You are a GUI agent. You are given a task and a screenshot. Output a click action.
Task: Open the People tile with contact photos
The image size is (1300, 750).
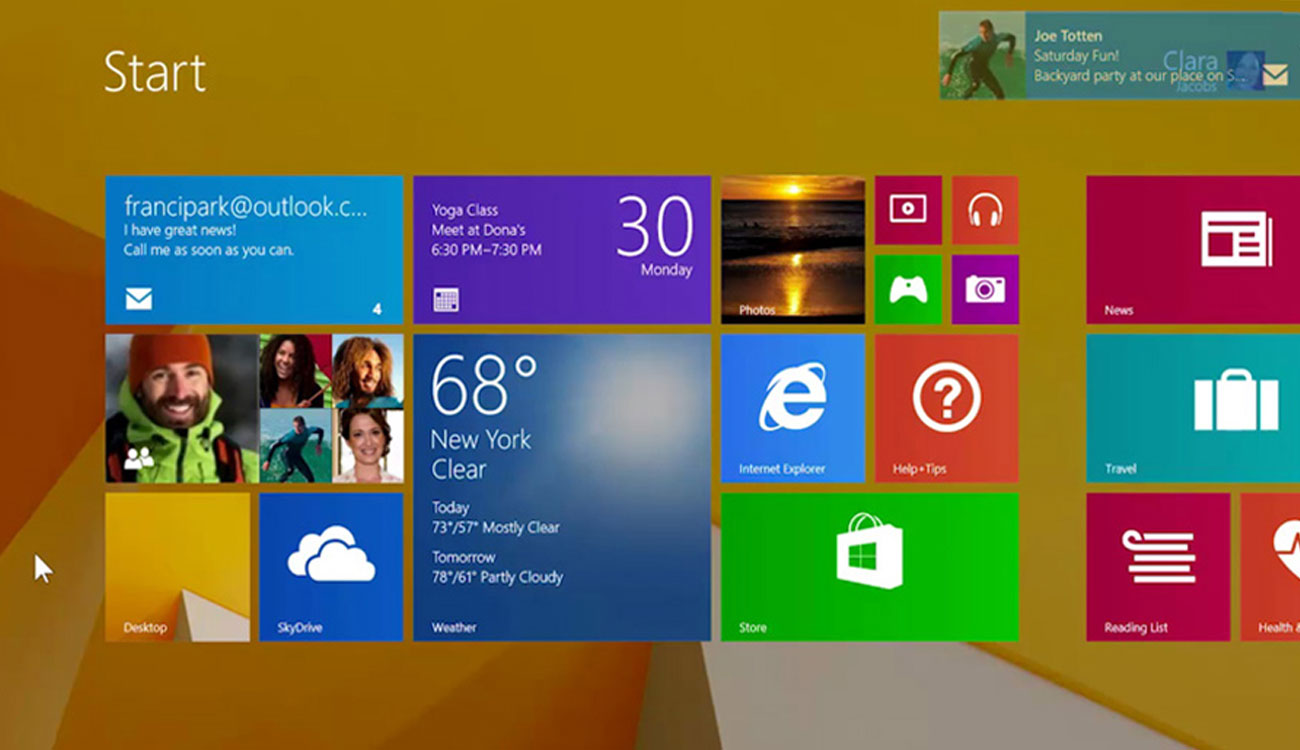(x=254, y=409)
